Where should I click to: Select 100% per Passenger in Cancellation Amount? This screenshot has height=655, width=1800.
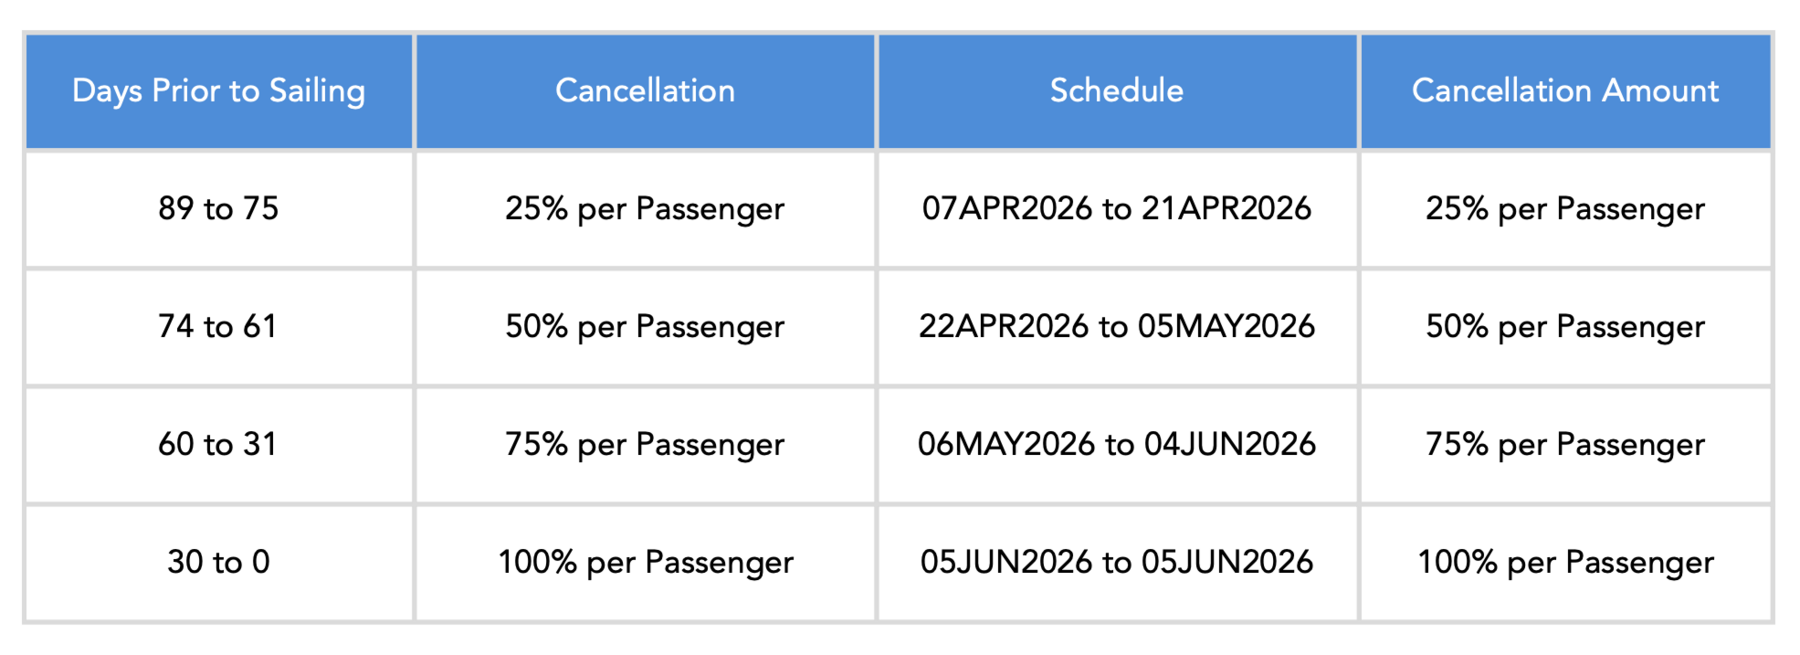(1566, 562)
